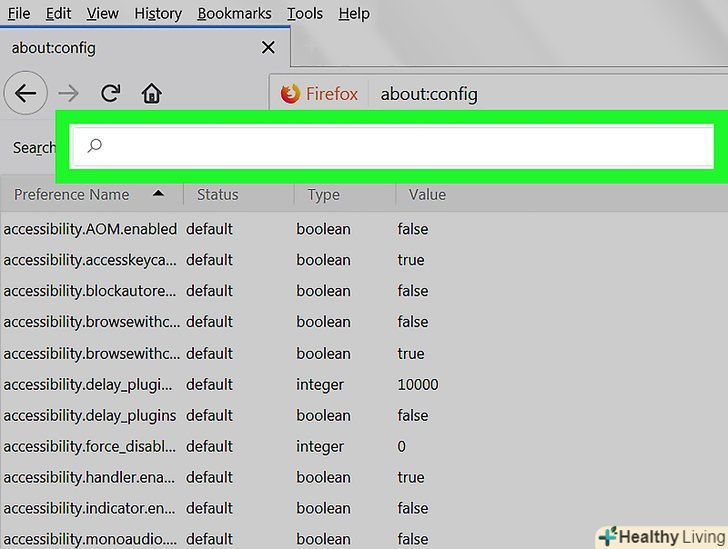Click true value of accesskeyca... row
Viewport: 728px width, 549px height.
click(411, 260)
